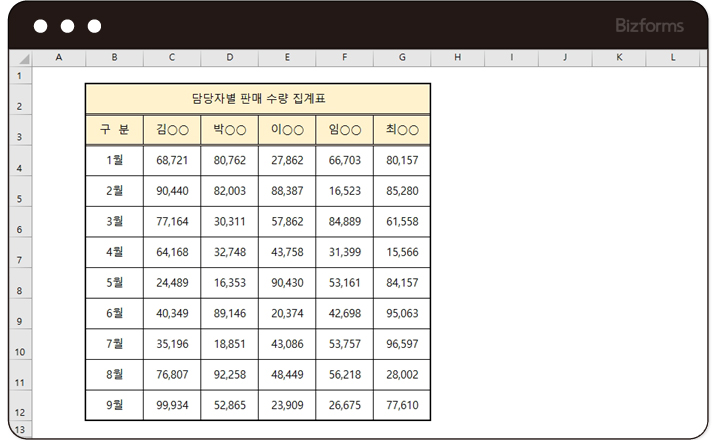Image resolution: width=715 pixels, height=440 pixels.
Task: Click the cell with value 68,721
Action: 172,160
